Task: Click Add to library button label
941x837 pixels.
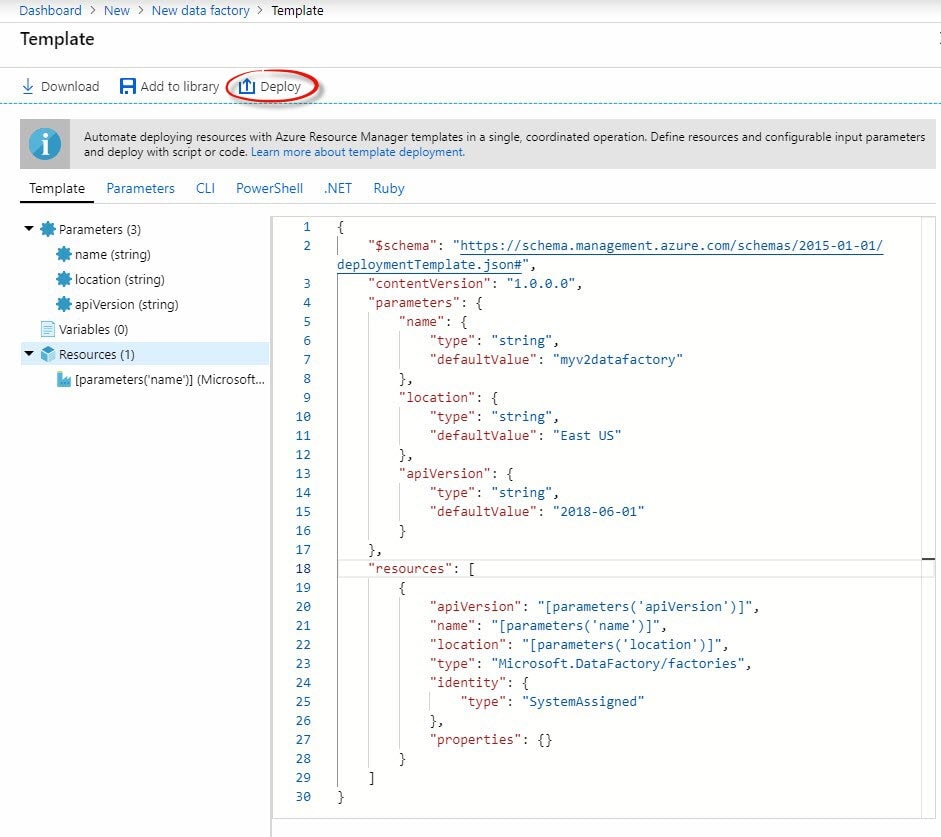Action: pos(180,86)
